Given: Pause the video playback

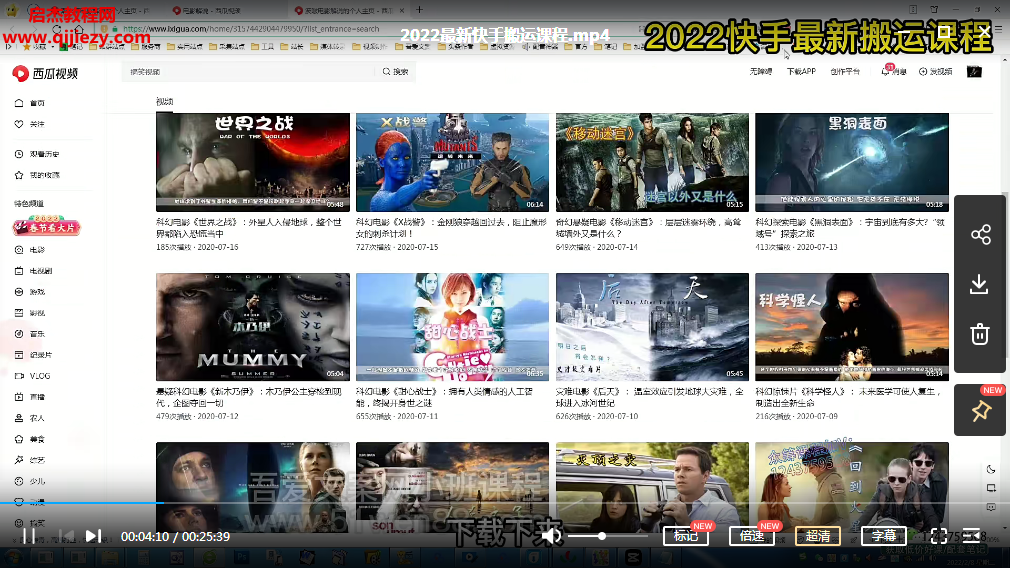Looking at the screenshot, I should [x=29, y=536].
